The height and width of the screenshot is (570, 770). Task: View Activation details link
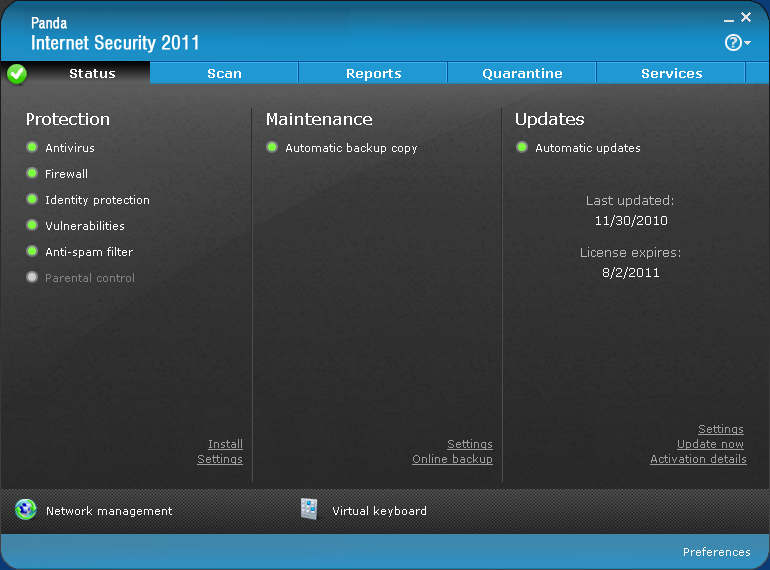[698, 459]
